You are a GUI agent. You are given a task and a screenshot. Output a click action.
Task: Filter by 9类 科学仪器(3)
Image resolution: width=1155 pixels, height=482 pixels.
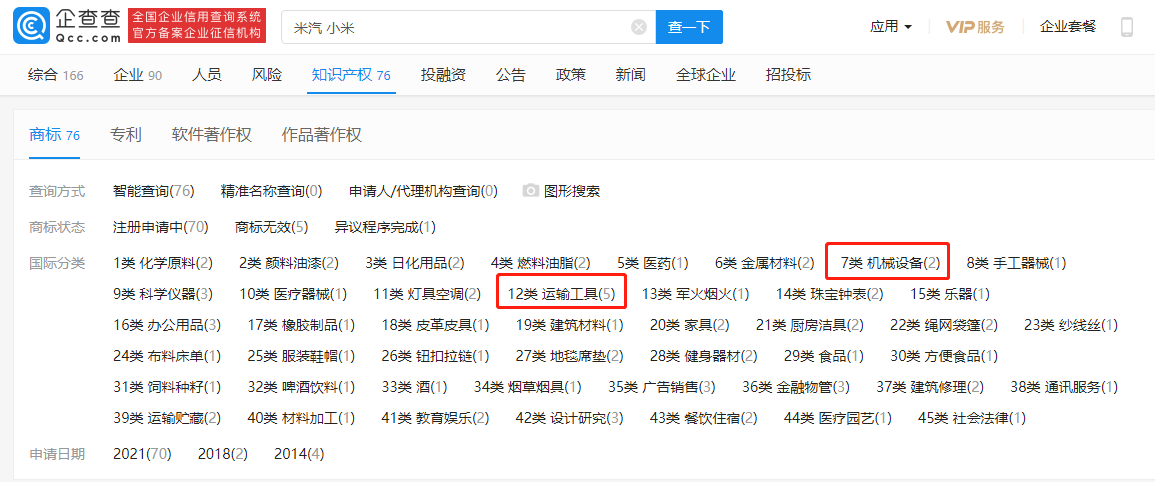pos(164,294)
